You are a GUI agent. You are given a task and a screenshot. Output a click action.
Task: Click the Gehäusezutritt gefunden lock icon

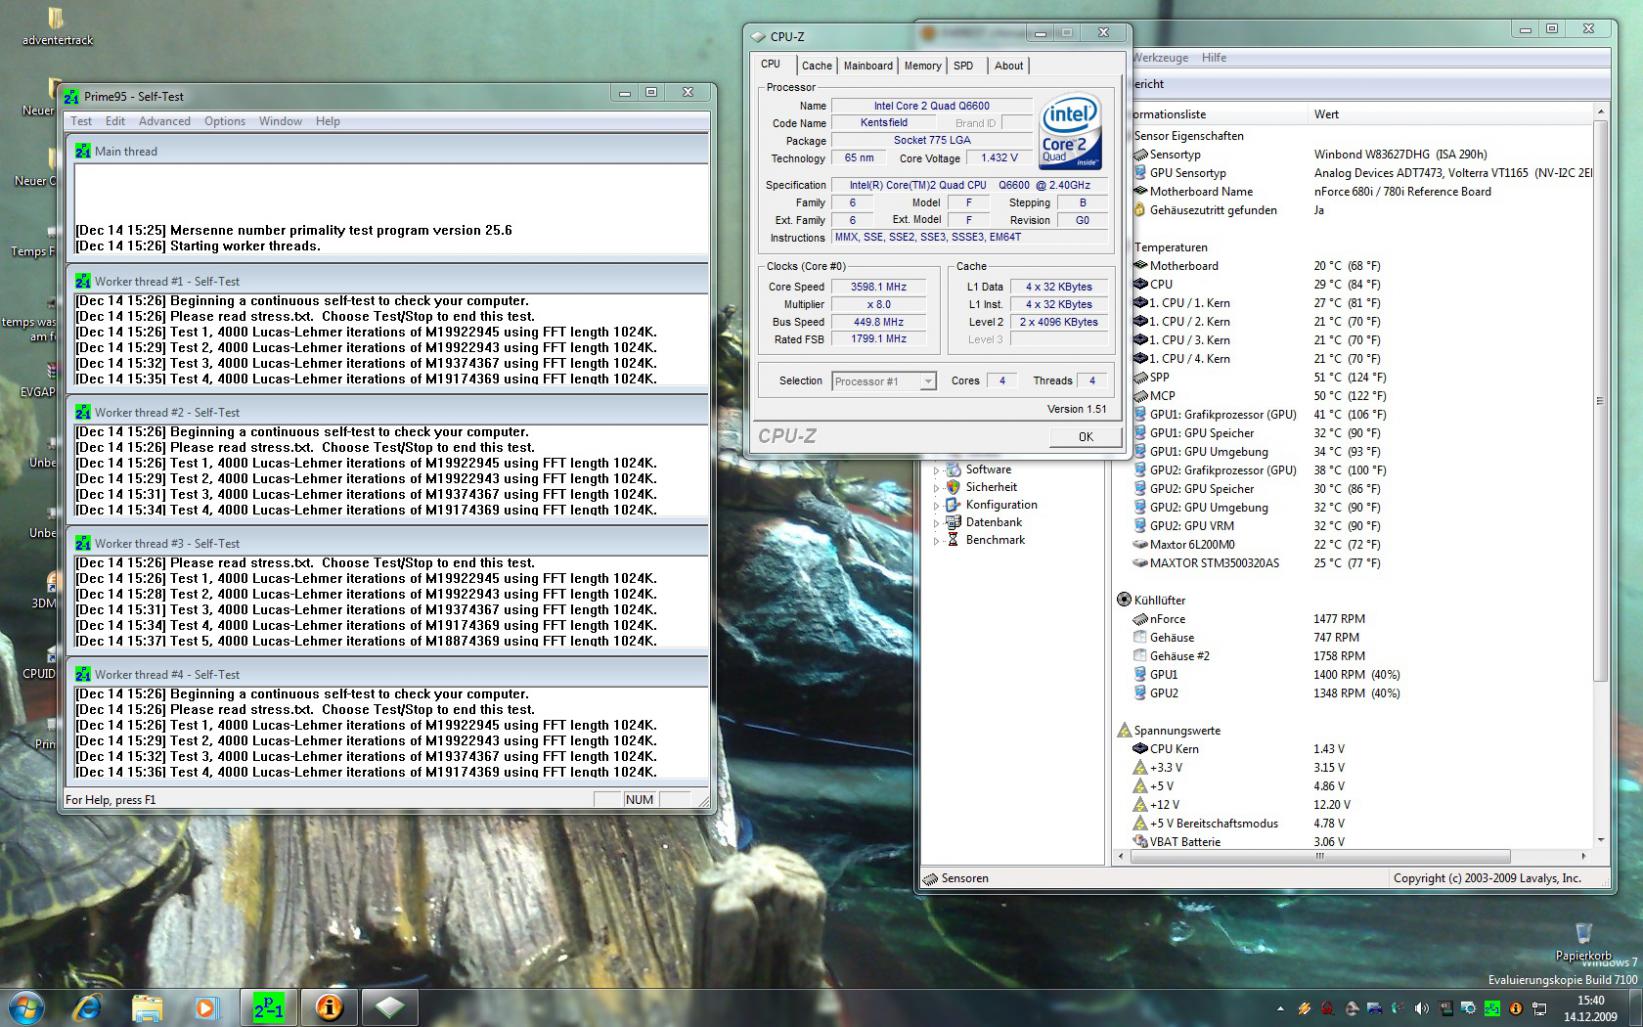pyautogui.click(x=1139, y=210)
